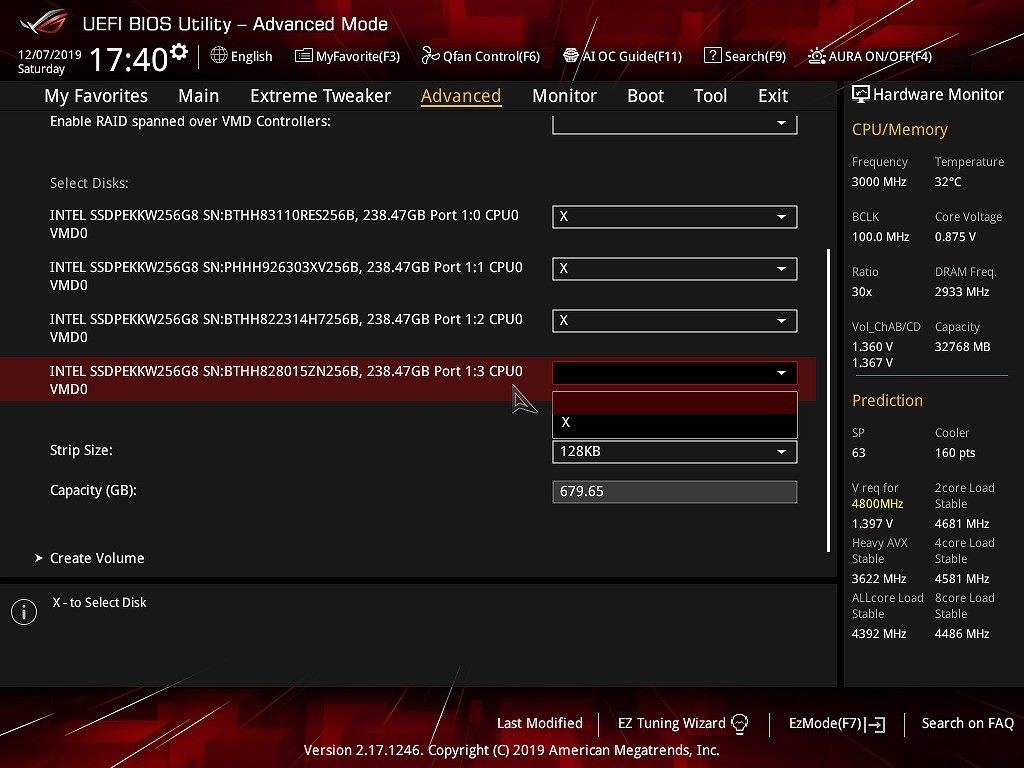The image size is (1024, 768).
Task: Open disk select dropdown for Port 1:1
Action: pyautogui.click(x=674, y=269)
